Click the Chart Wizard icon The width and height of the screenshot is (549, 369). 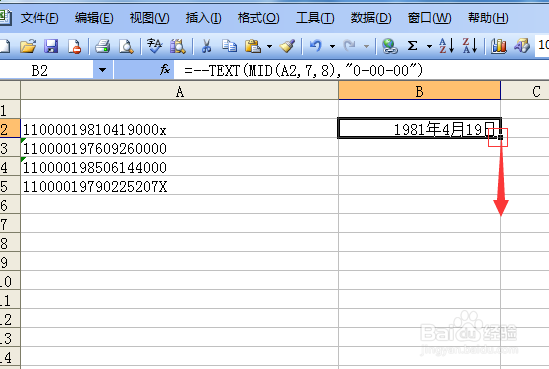pos(498,46)
